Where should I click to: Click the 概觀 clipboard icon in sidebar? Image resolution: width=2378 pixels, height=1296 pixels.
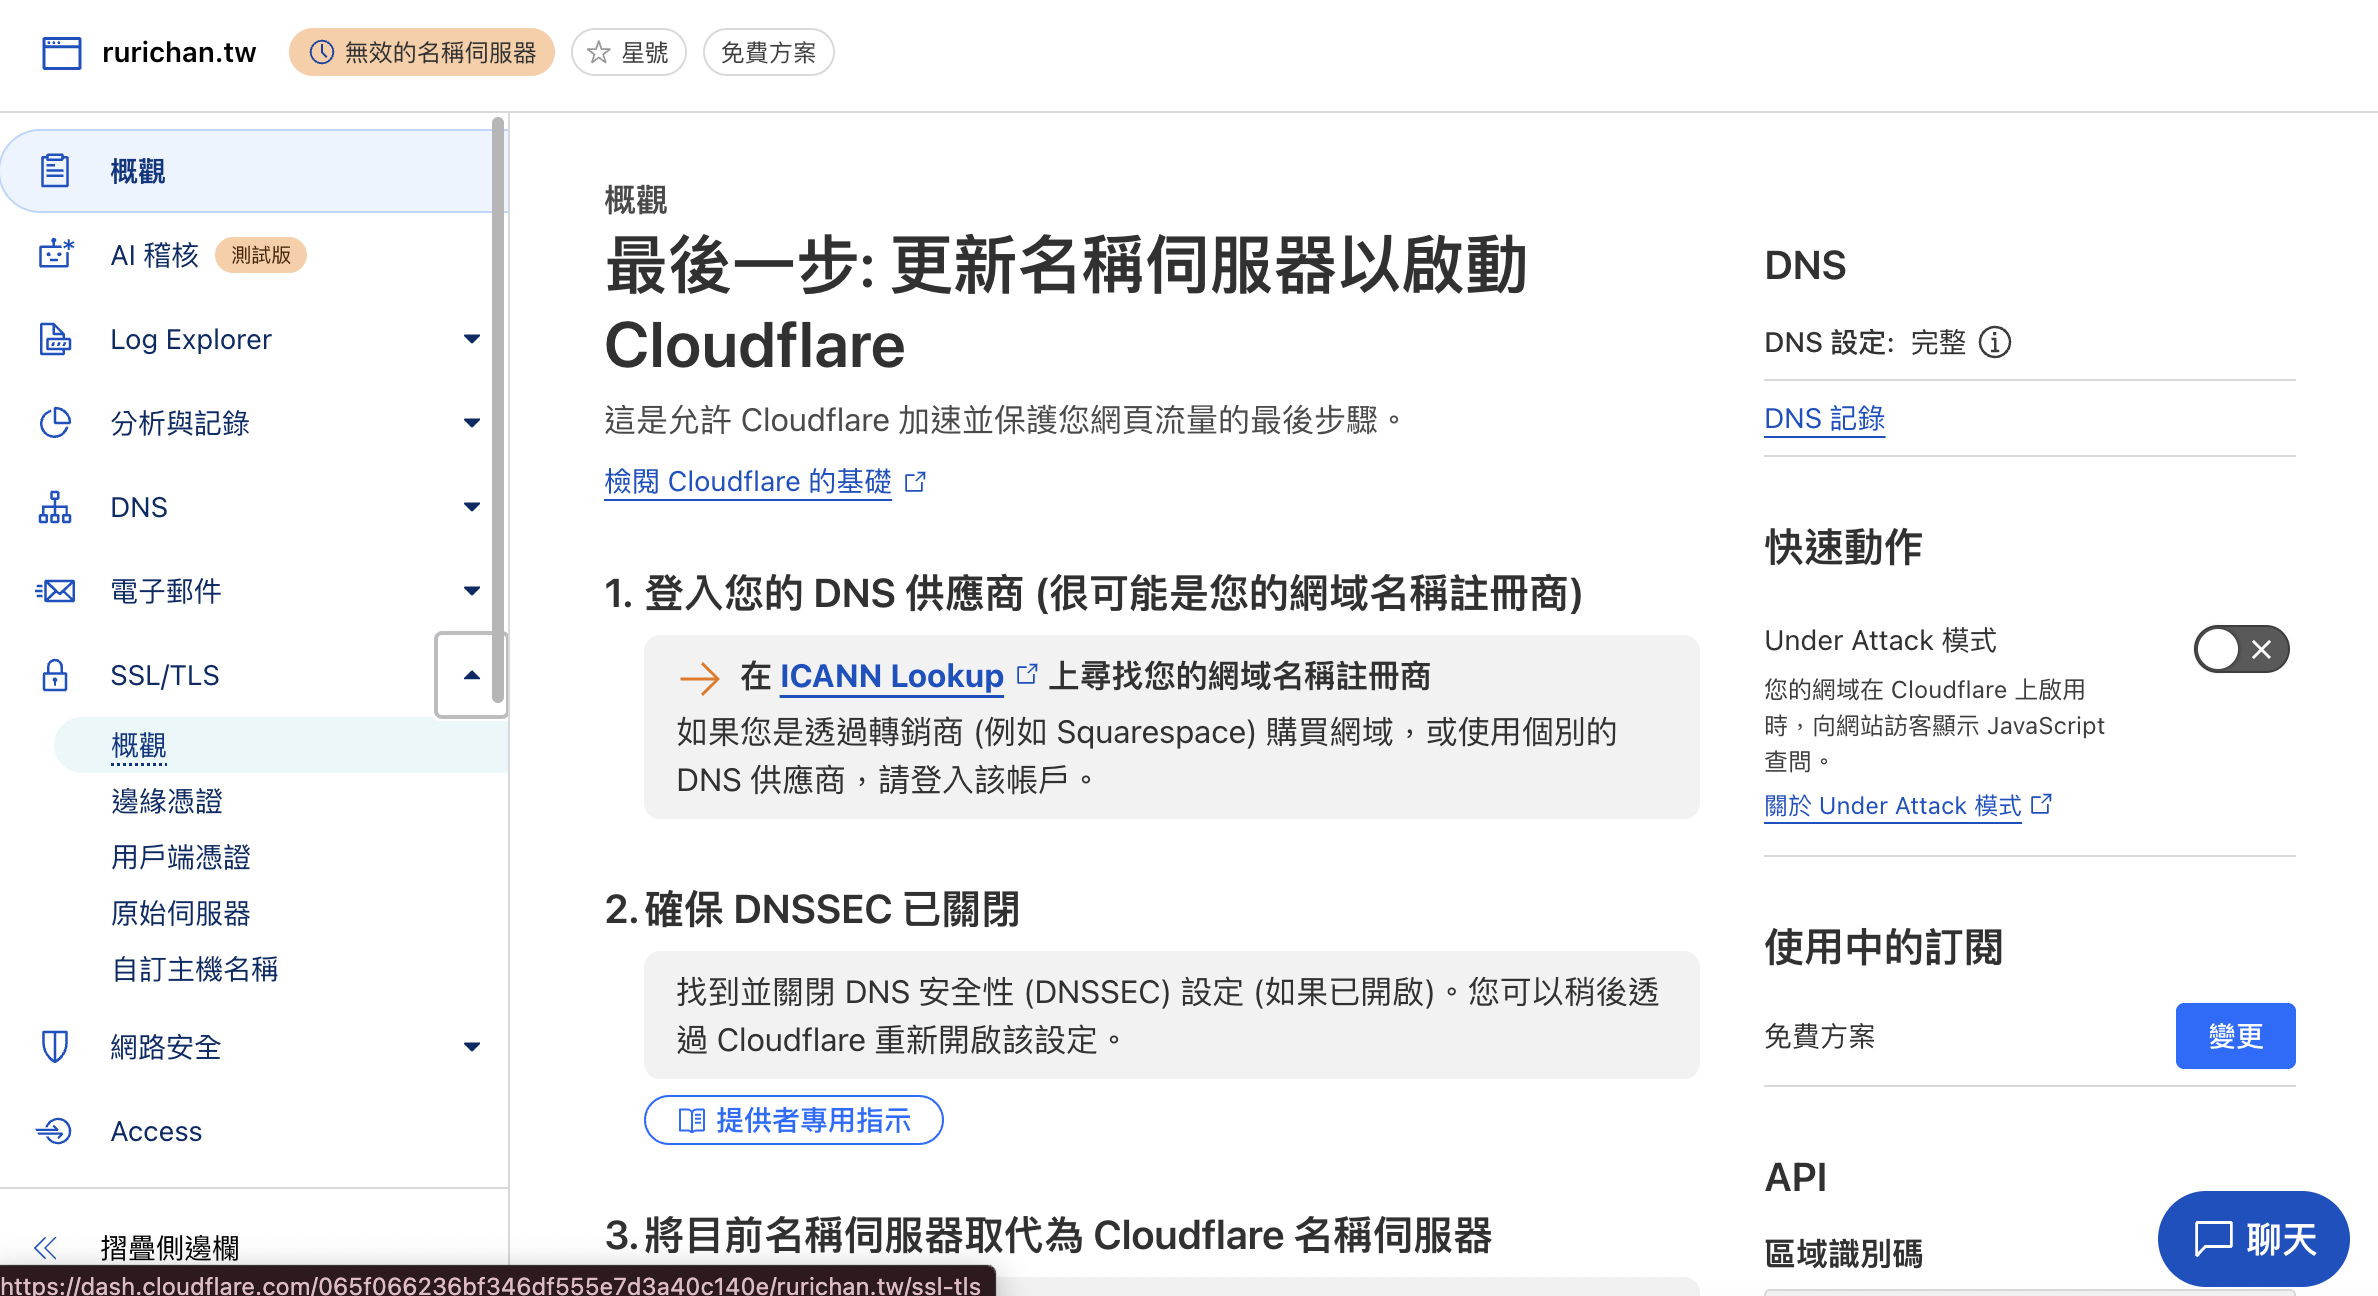pos(55,171)
